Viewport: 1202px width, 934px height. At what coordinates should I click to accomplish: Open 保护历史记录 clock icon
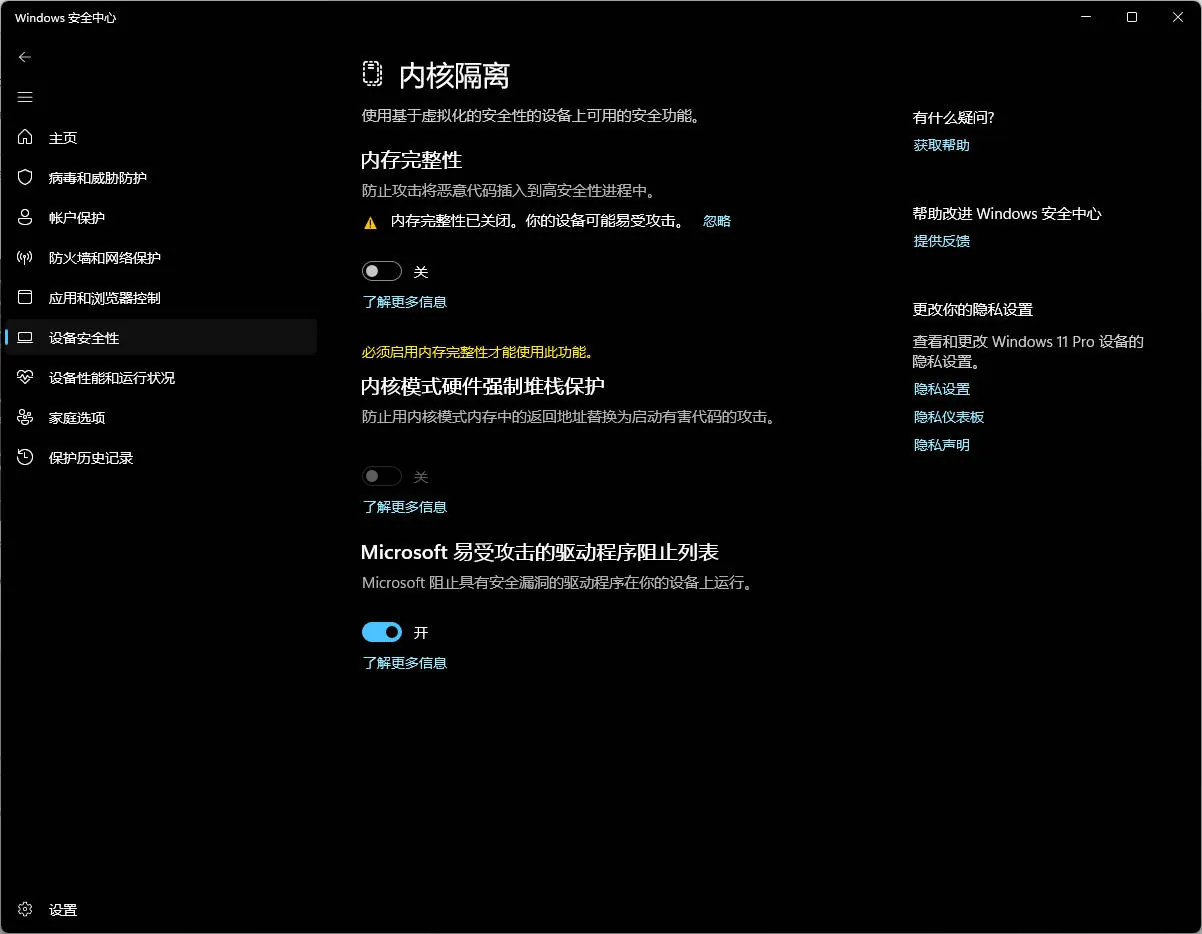pyautogui.click(x=26, y=458)
